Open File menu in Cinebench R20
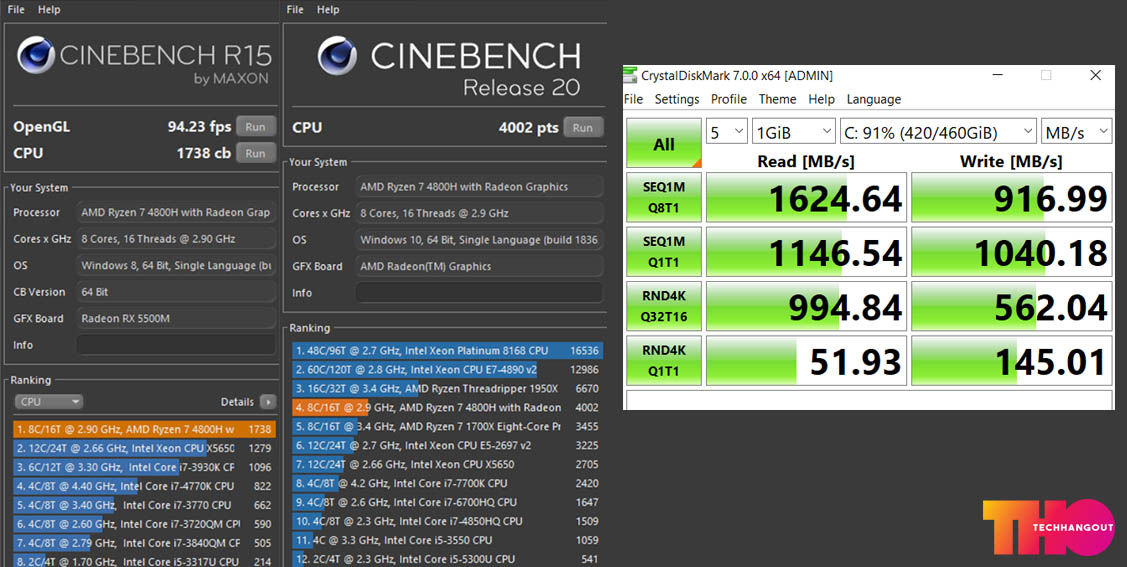The image size is (1127, 567). [x=295, y=9]
